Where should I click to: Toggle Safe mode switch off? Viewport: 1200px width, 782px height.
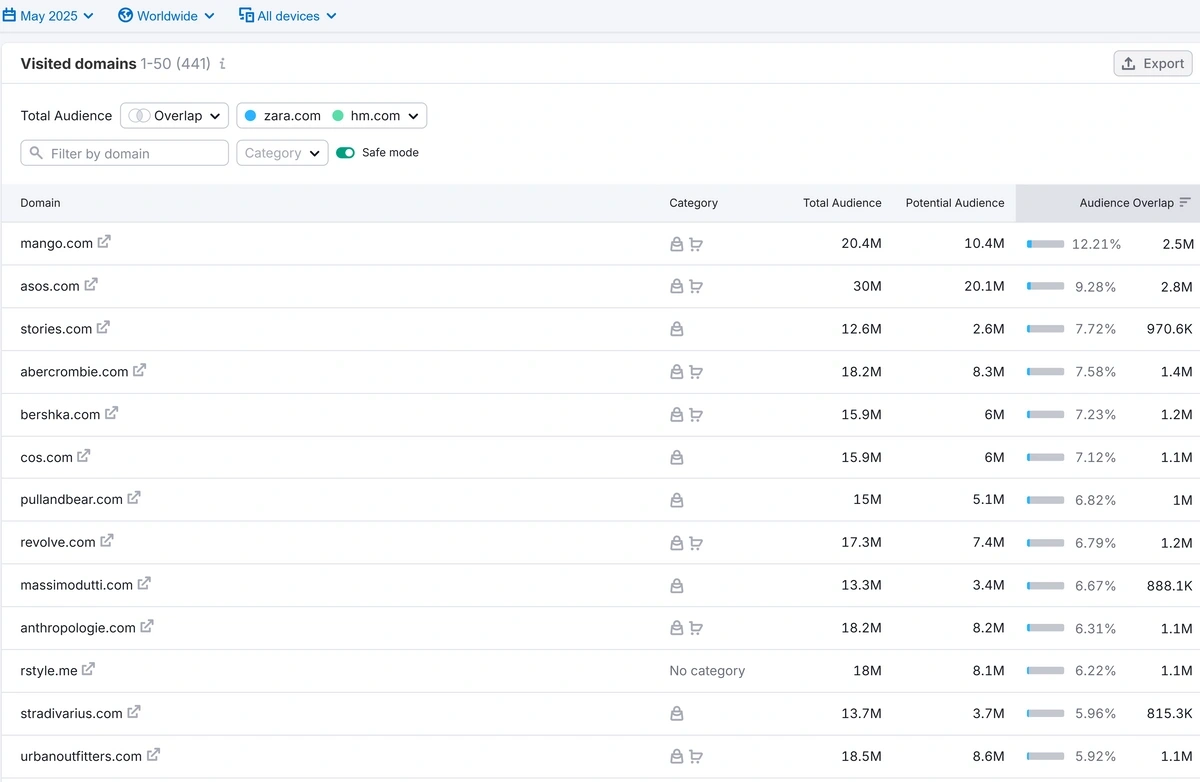345,153
